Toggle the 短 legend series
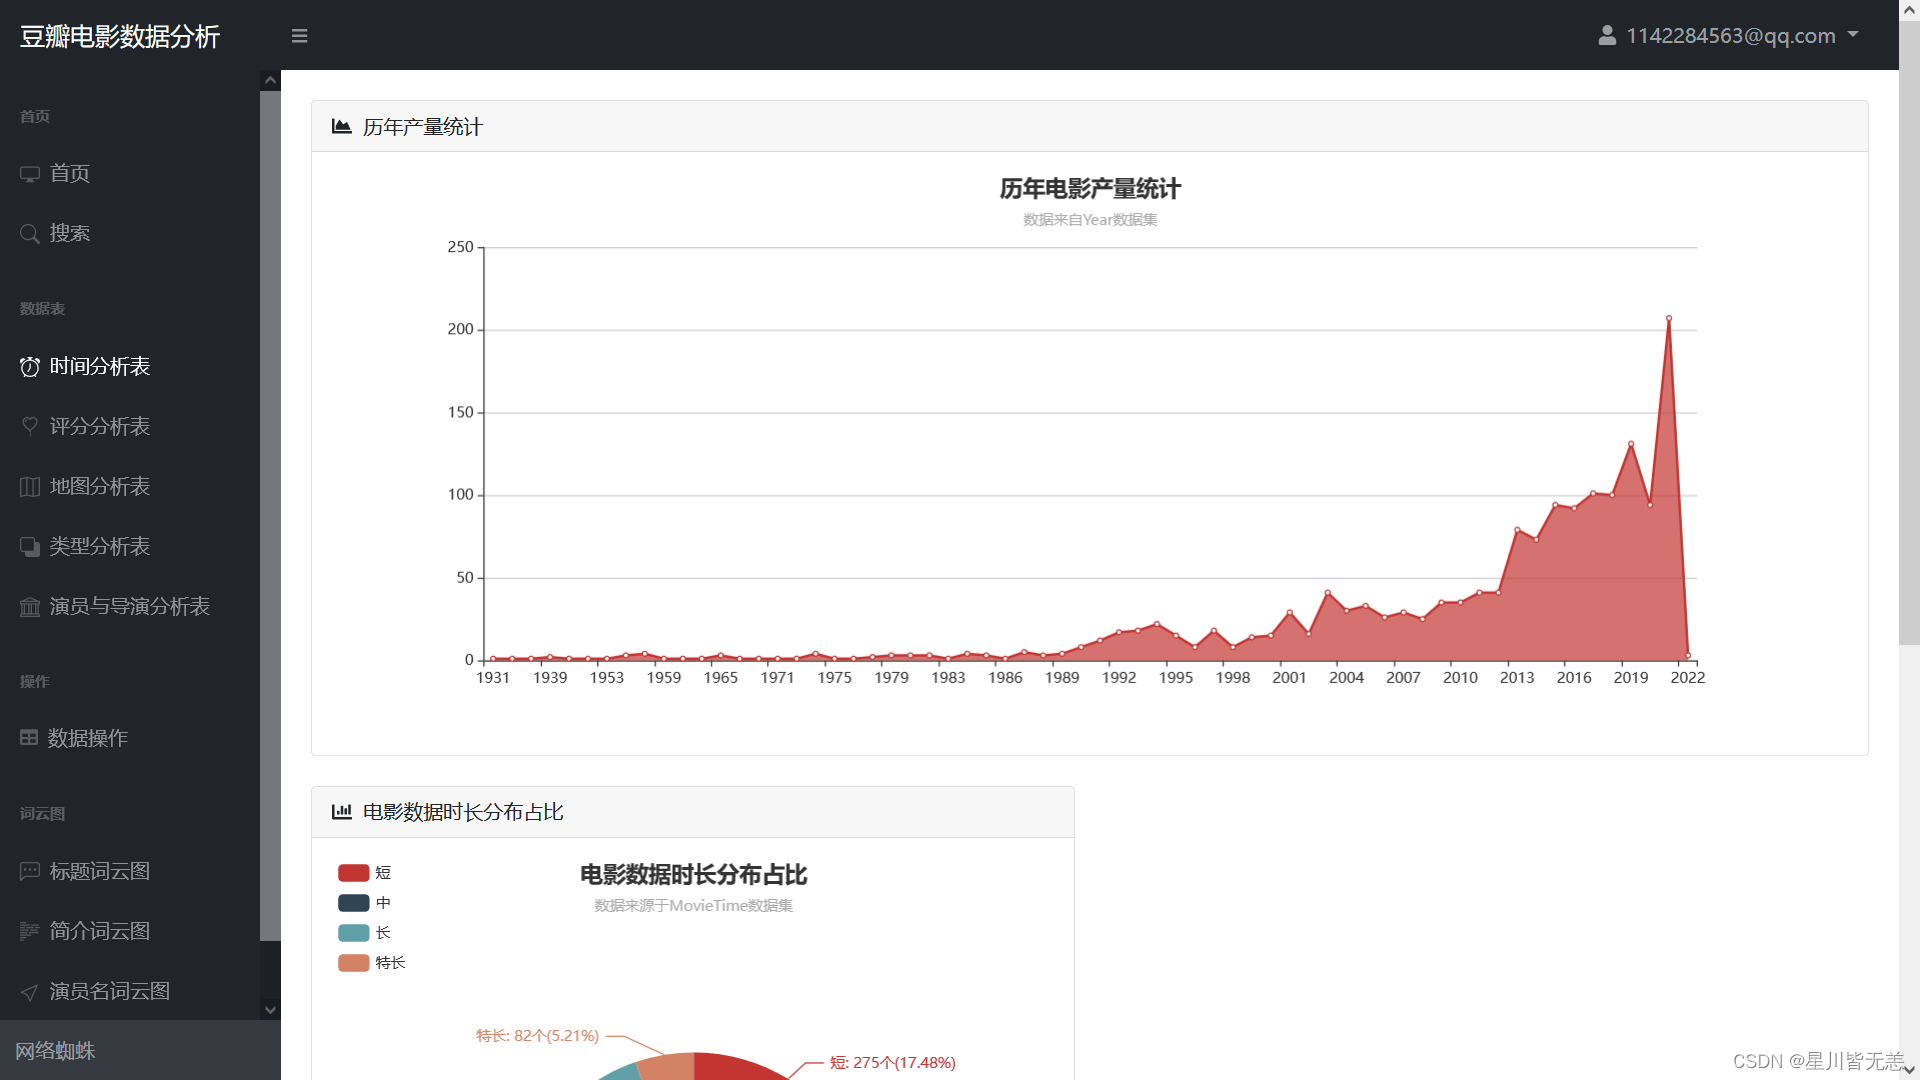Screen dimensions: 1920x1080 365,873
